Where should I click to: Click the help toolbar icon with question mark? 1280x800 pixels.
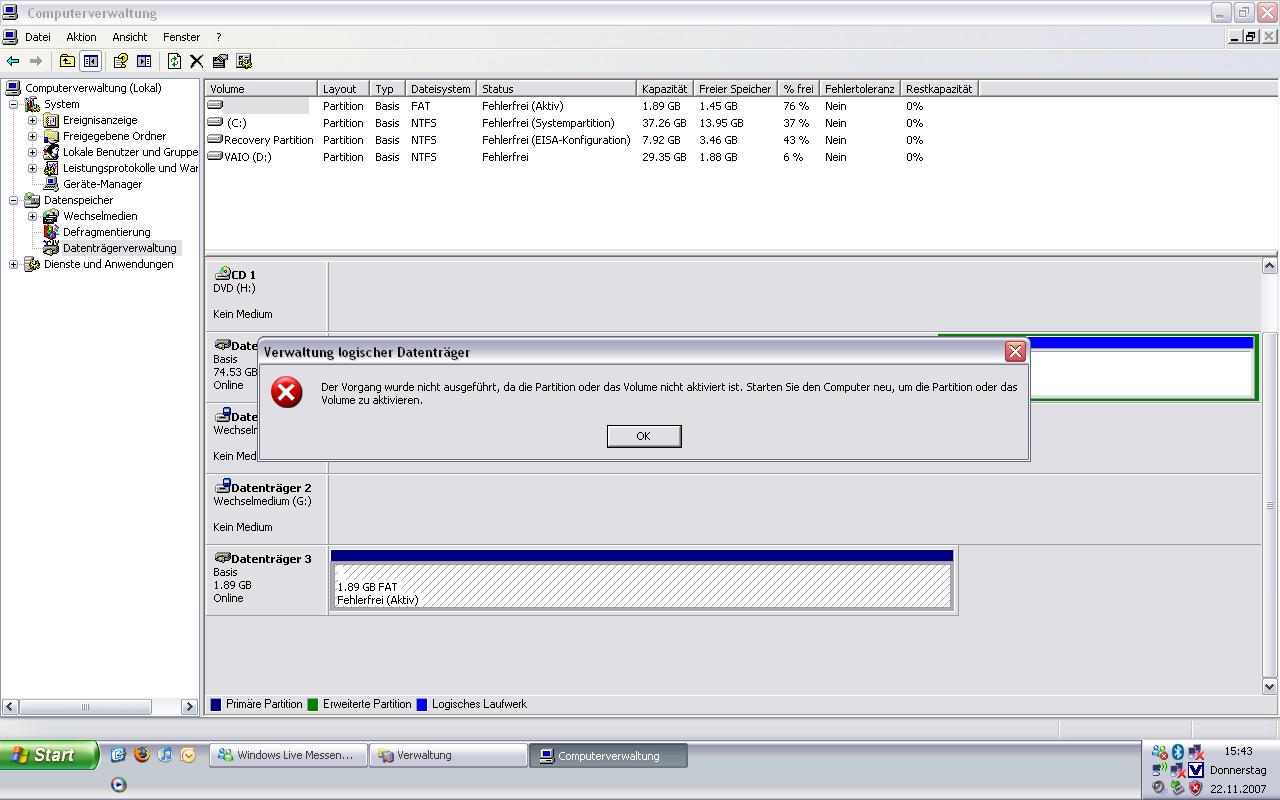point(120,61)
